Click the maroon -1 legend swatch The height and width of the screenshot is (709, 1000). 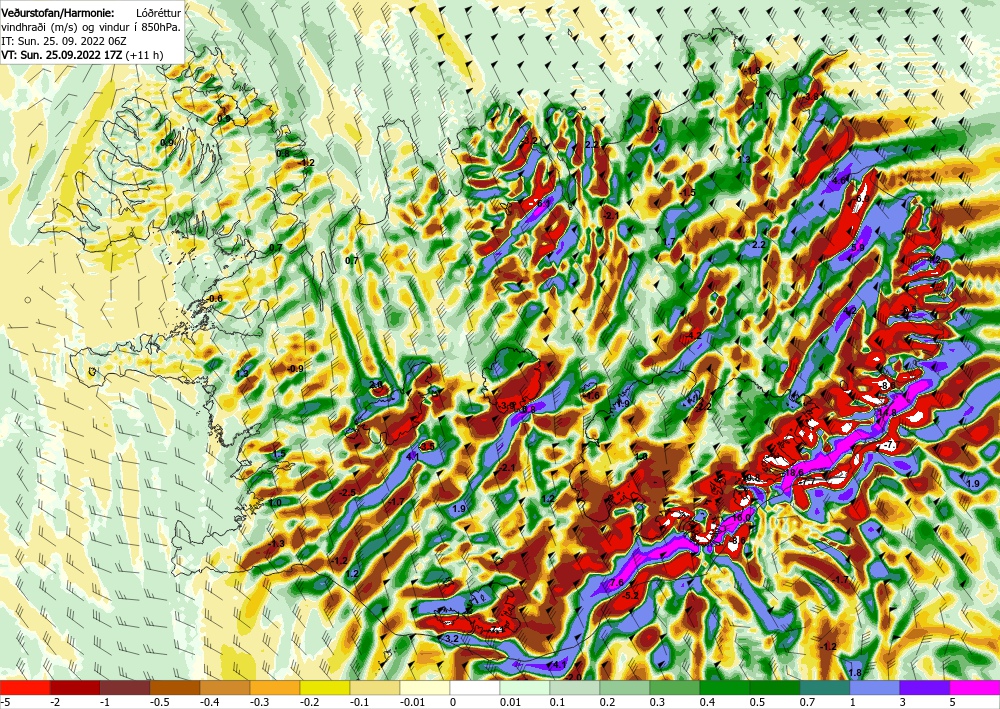(x=125, y=688)
